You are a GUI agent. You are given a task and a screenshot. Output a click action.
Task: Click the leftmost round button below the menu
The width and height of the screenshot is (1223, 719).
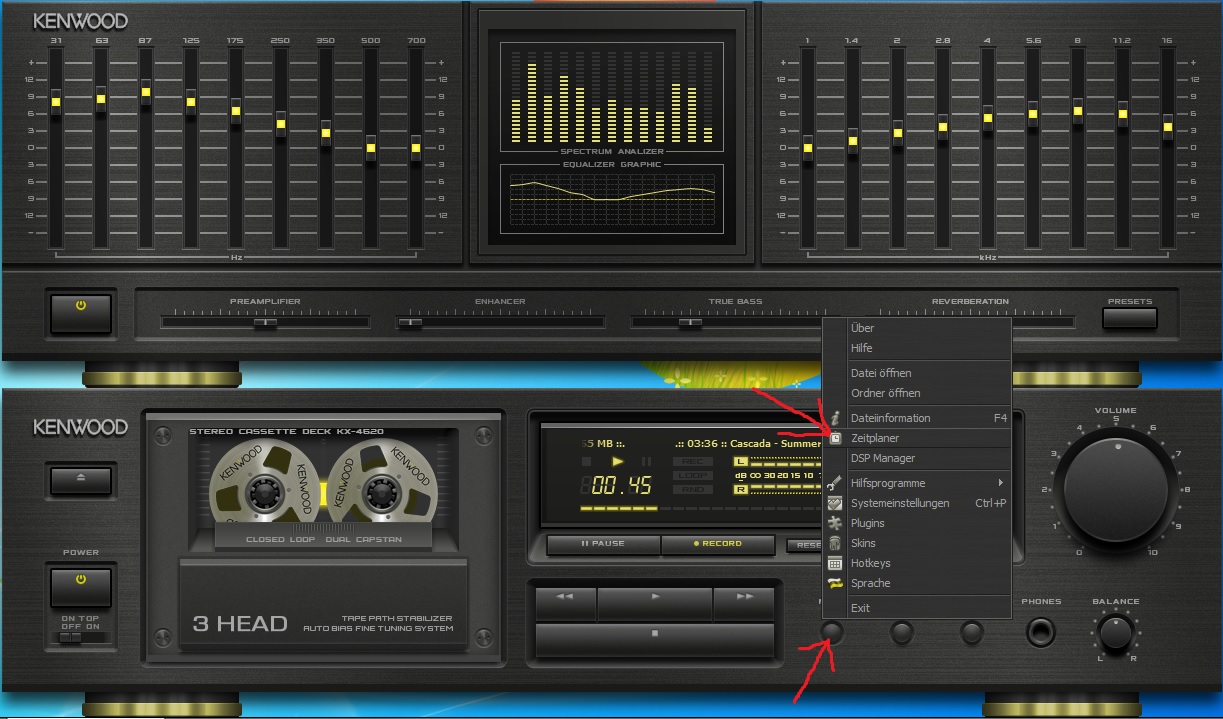[831, 631]
